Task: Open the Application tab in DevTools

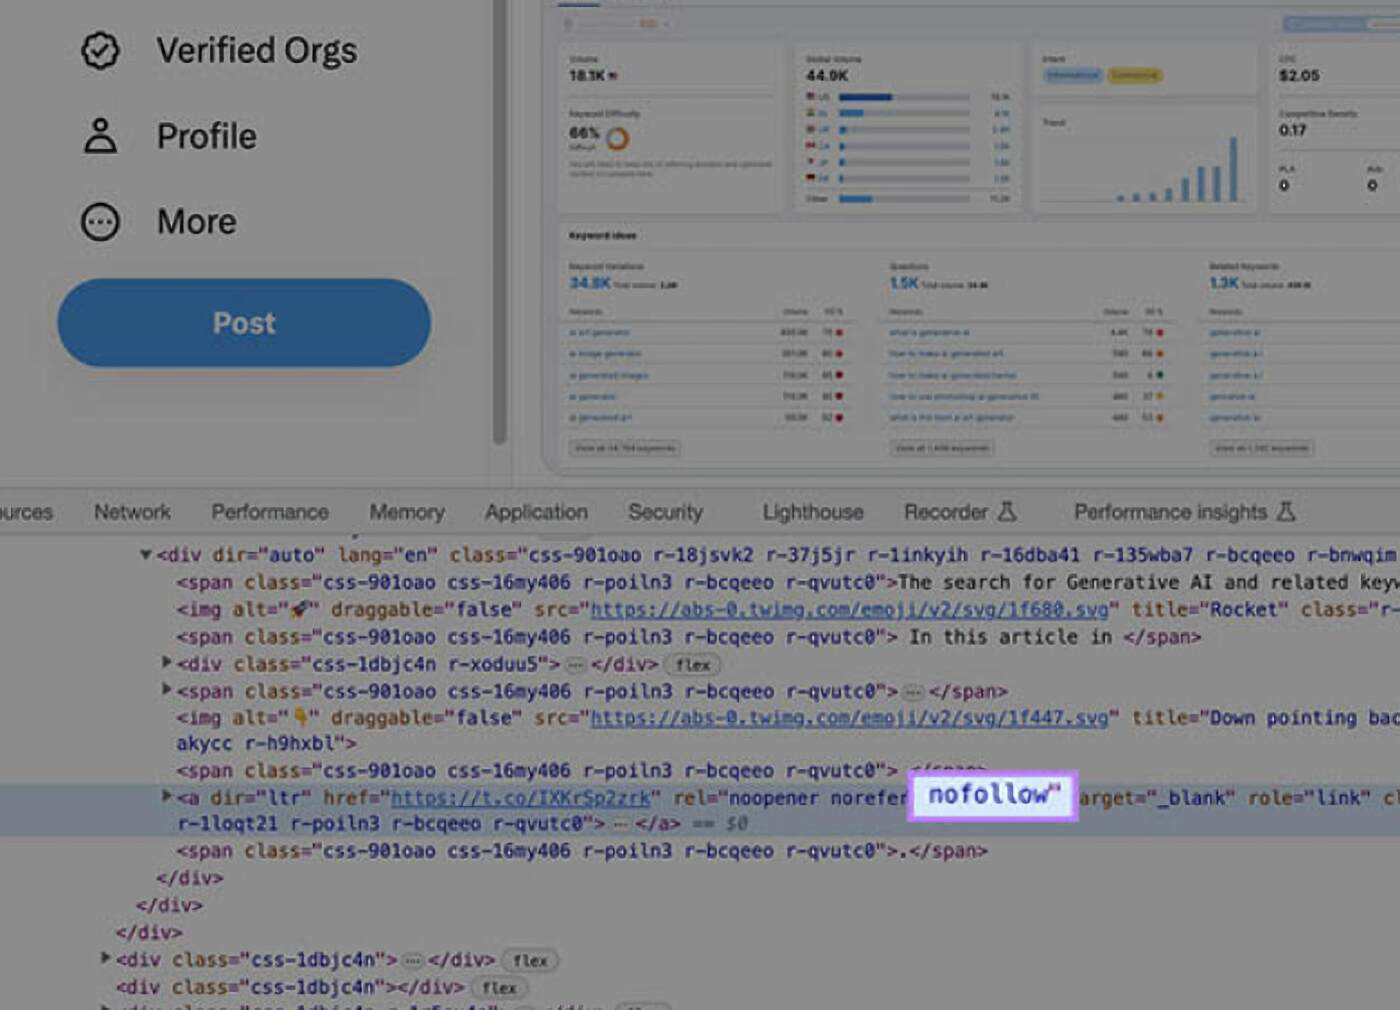Action: [536, 511]
